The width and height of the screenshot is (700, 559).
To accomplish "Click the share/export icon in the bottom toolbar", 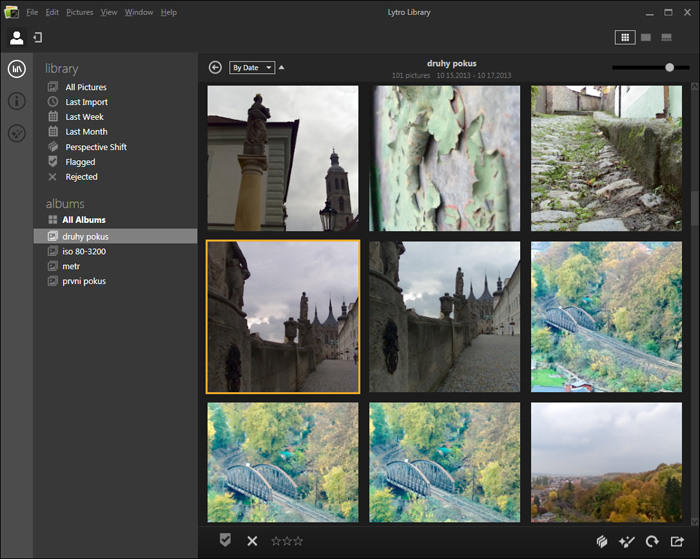I will 678,541.
